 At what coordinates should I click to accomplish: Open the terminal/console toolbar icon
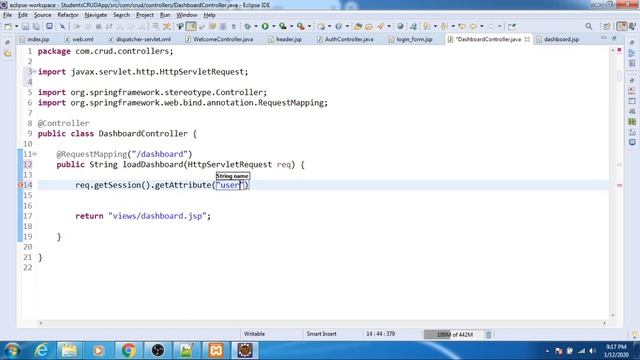pos(49,26)
